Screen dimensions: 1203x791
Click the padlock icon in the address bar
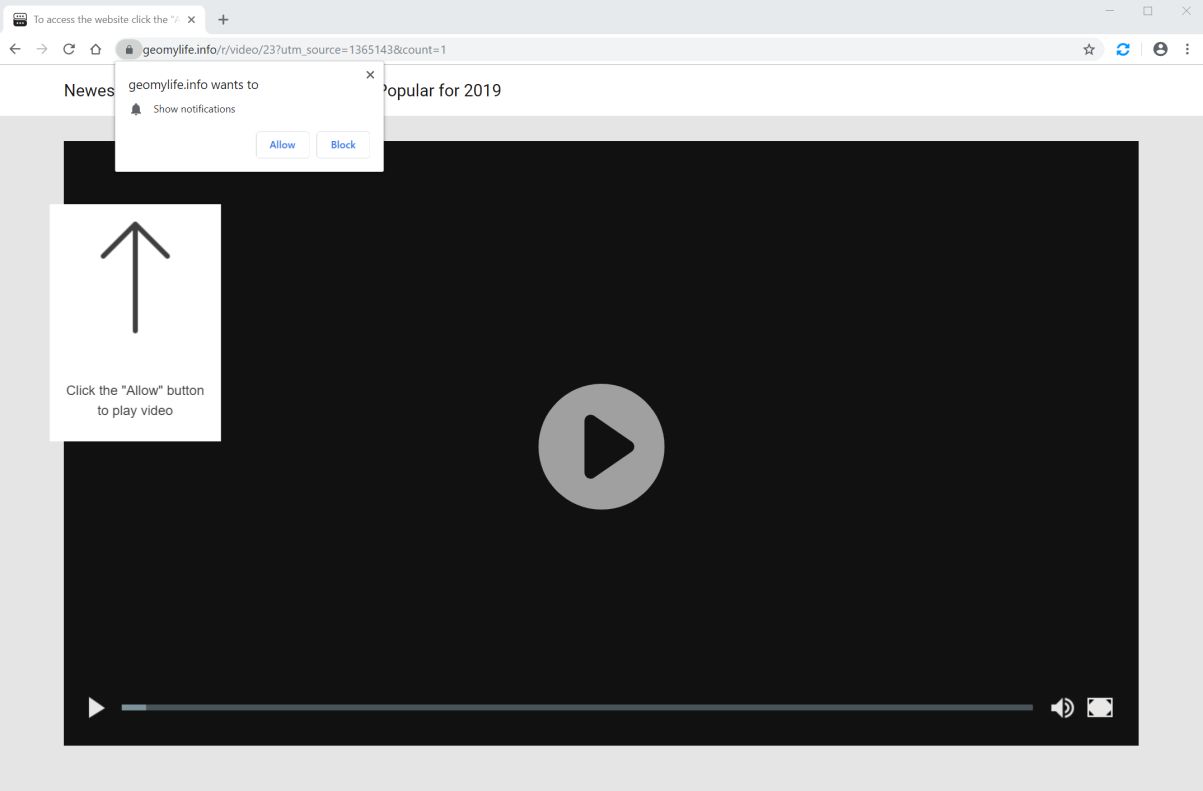(128, 48)
